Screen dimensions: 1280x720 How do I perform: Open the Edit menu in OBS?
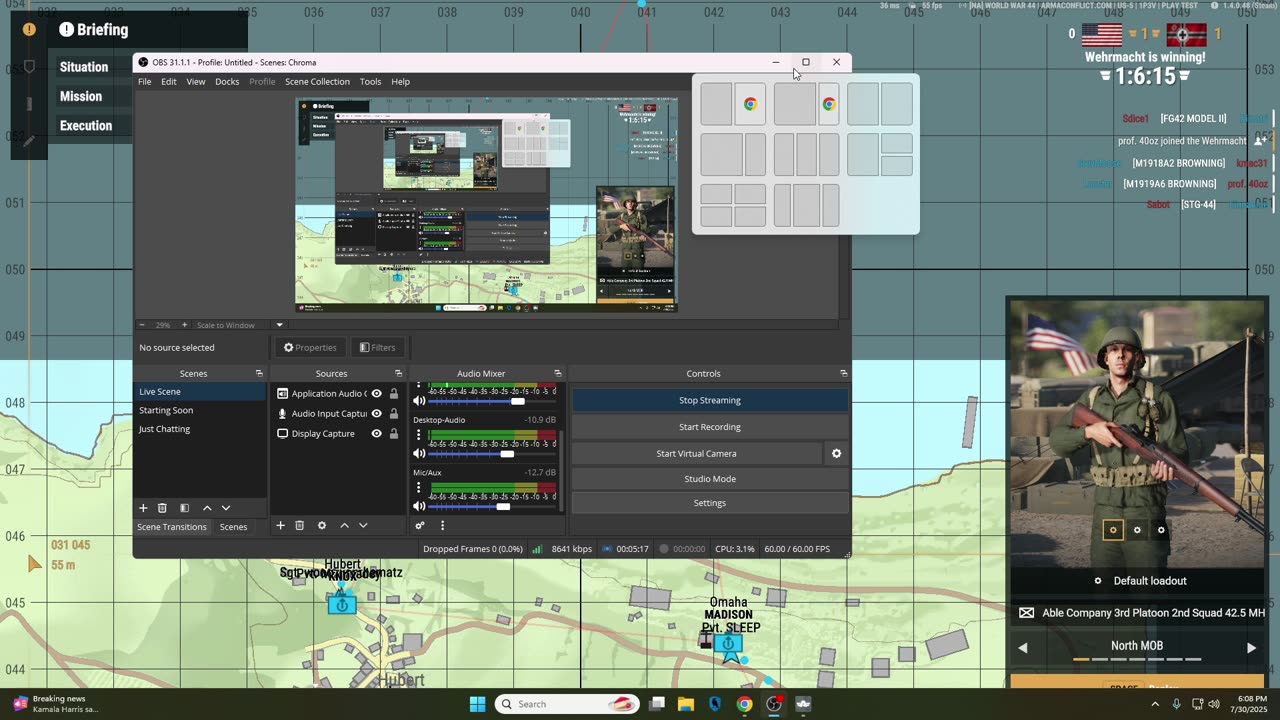(x=169, y=82)
